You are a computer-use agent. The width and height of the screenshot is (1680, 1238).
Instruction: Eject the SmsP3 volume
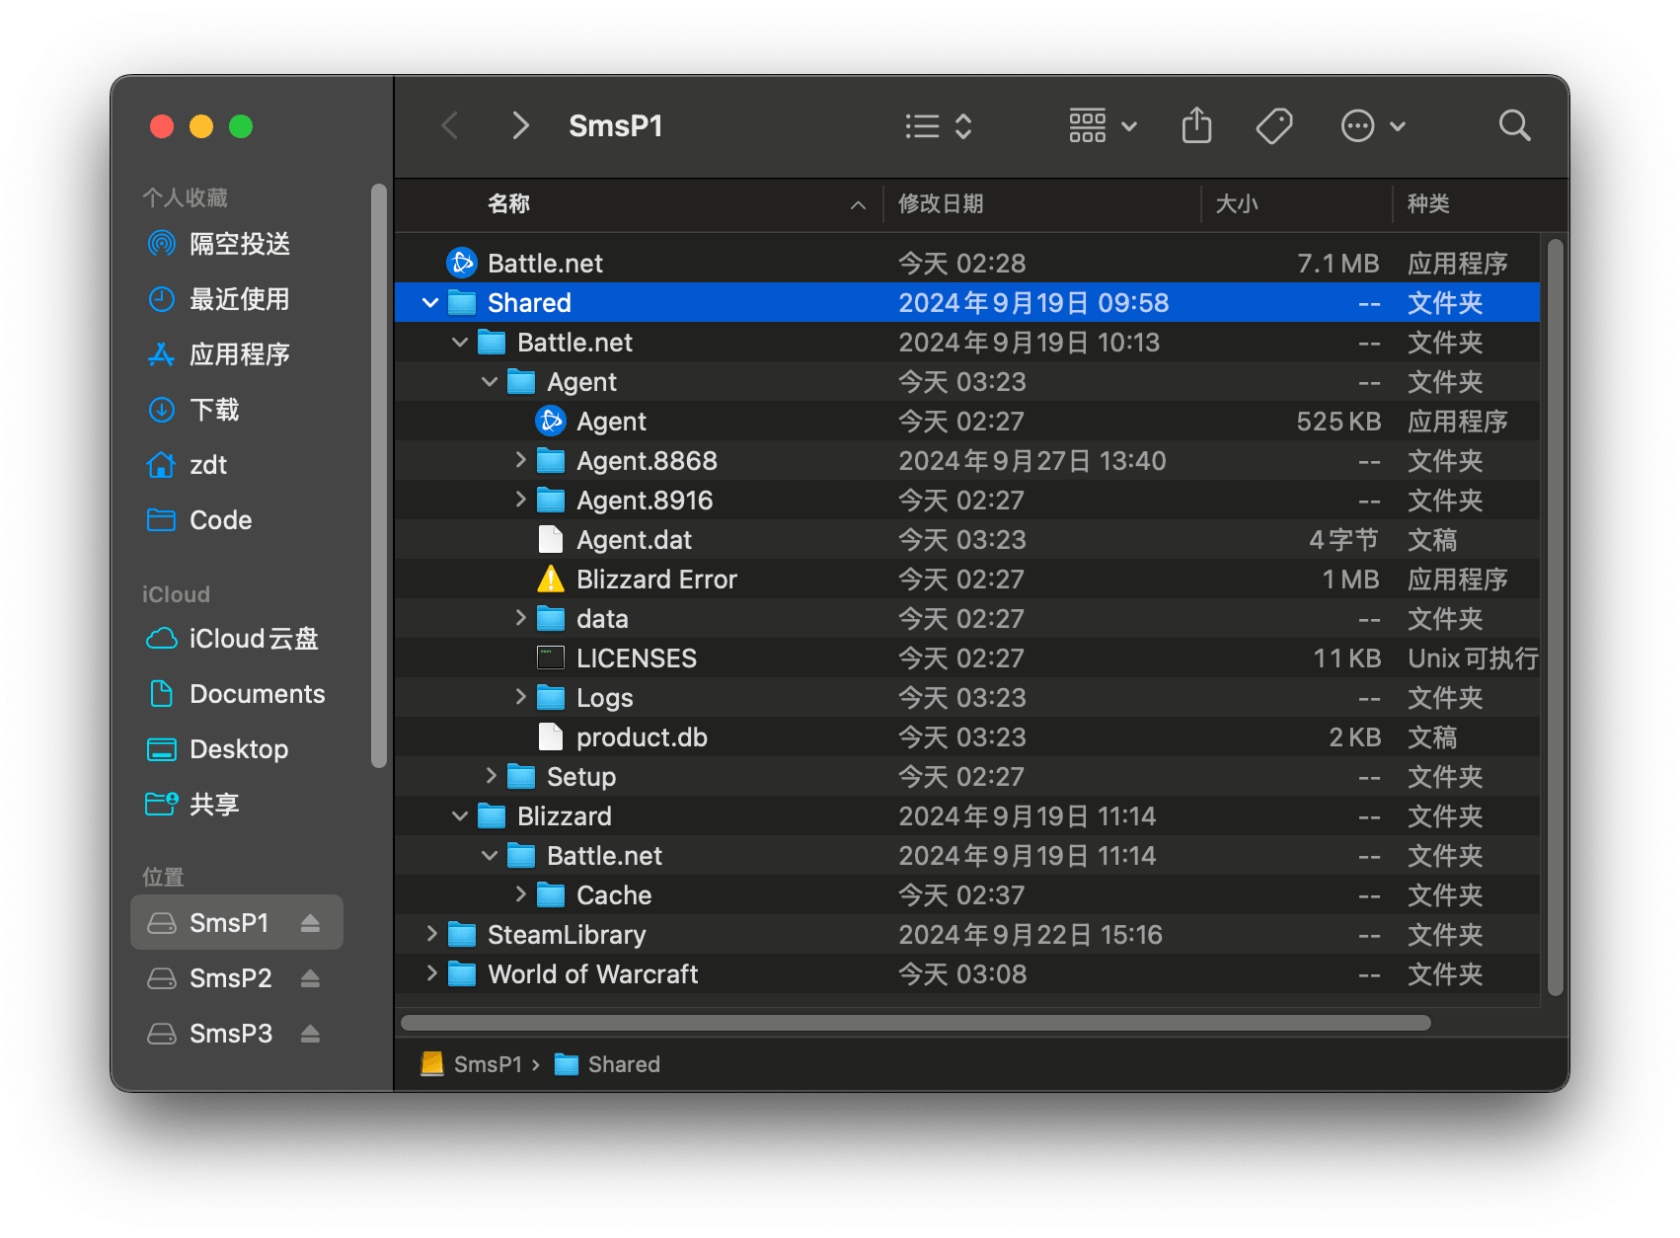(310, 1033)
